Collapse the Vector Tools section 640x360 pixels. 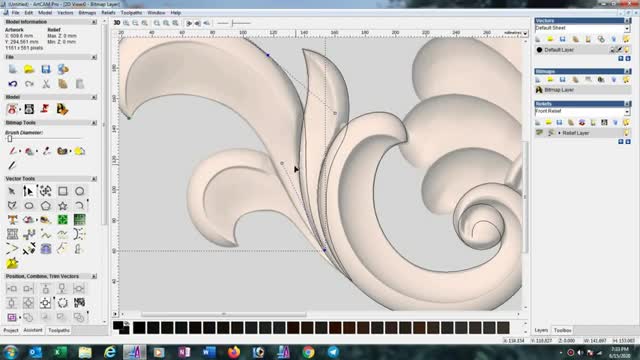(x=94, y=179)
